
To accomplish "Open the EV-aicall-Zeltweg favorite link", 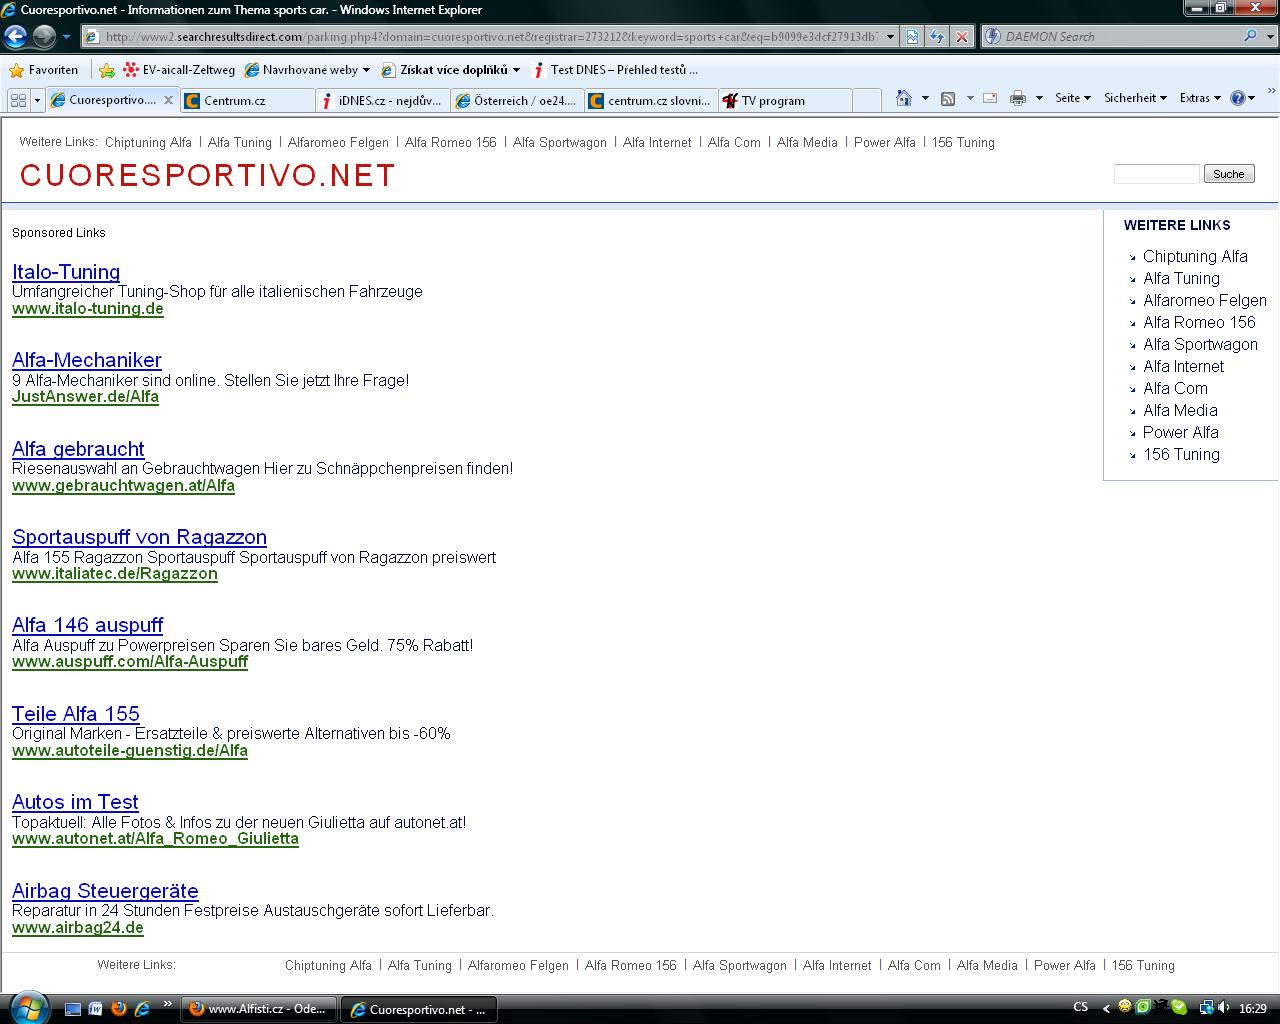I will (179, 70).
